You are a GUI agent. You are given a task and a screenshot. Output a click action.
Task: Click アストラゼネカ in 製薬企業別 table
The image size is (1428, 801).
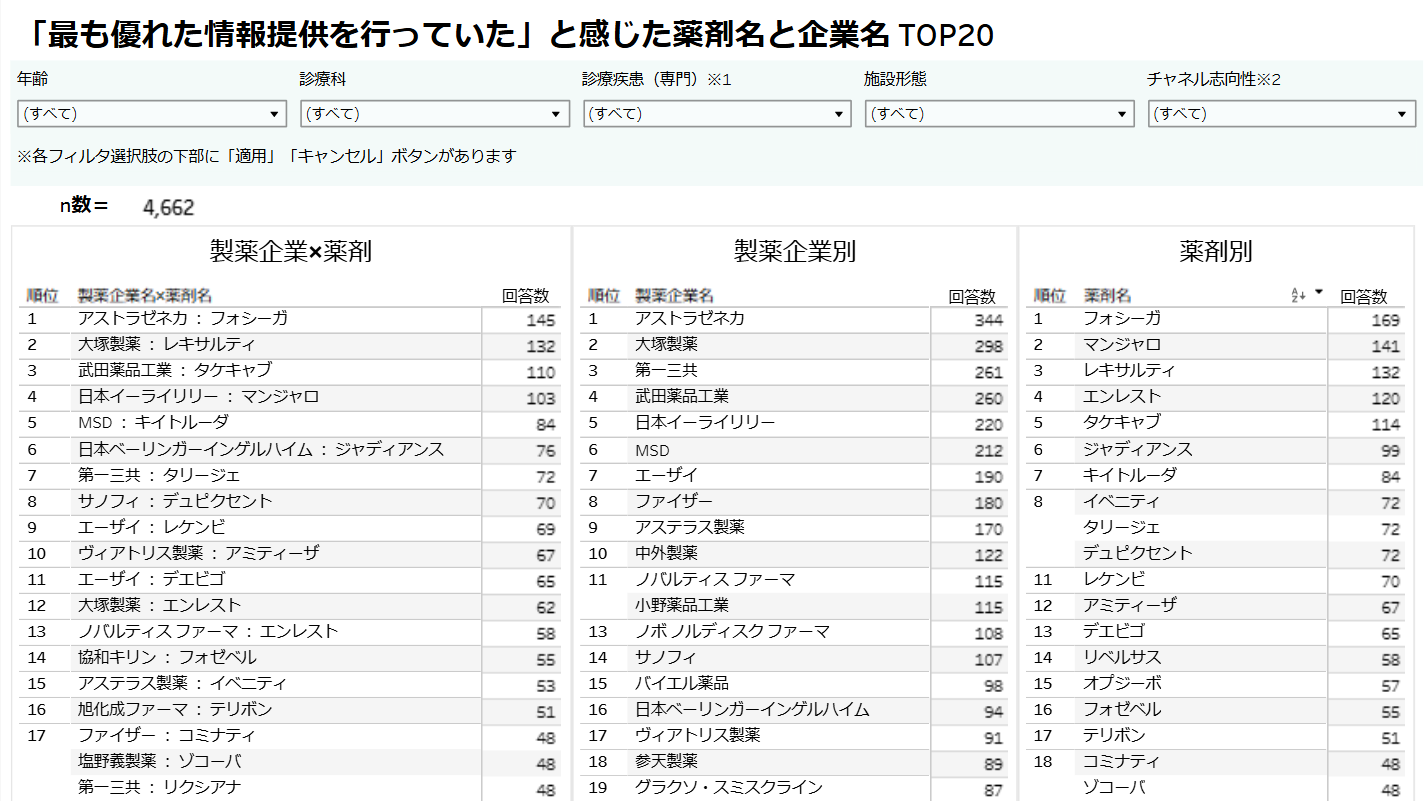click(x=690, y=319)
